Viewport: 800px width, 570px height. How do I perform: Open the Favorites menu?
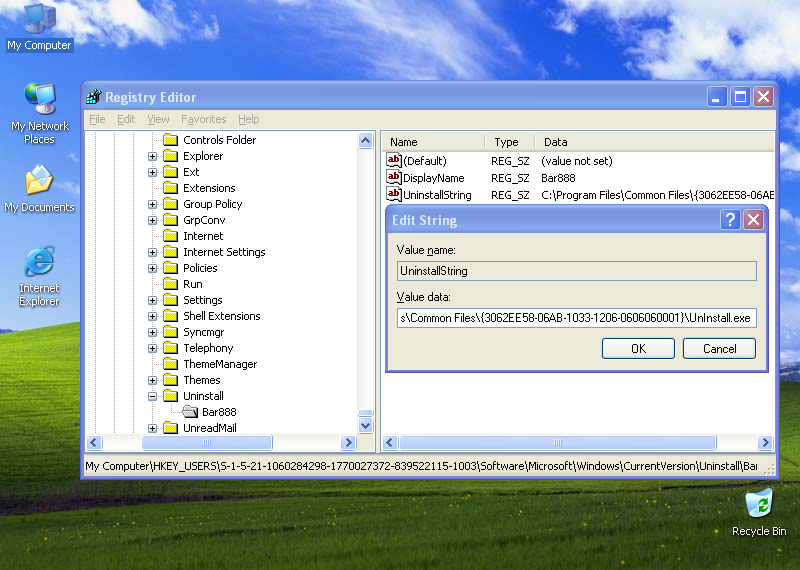204,119
